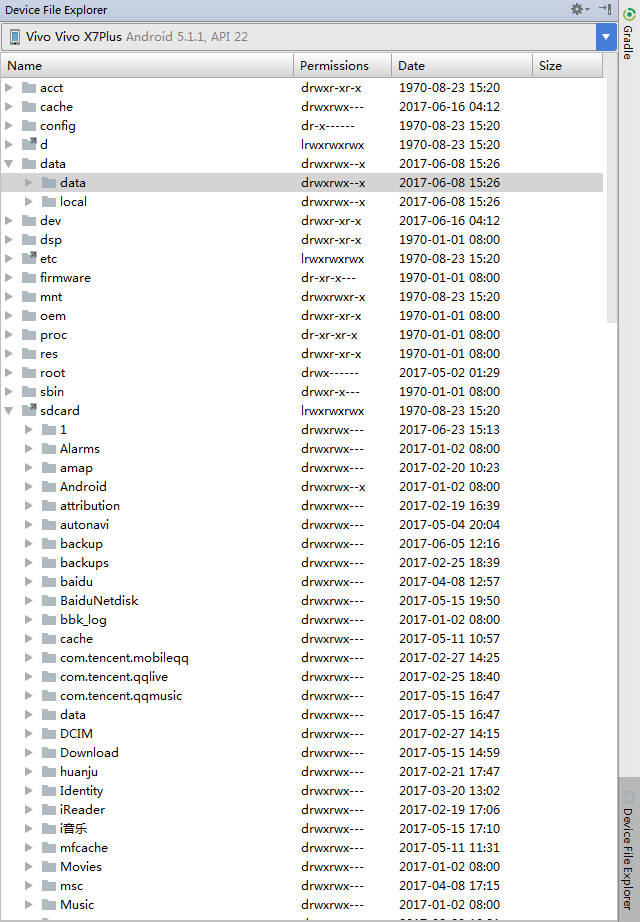Expand the config folder
Viewport: 640px width, 922px height.
9,125
